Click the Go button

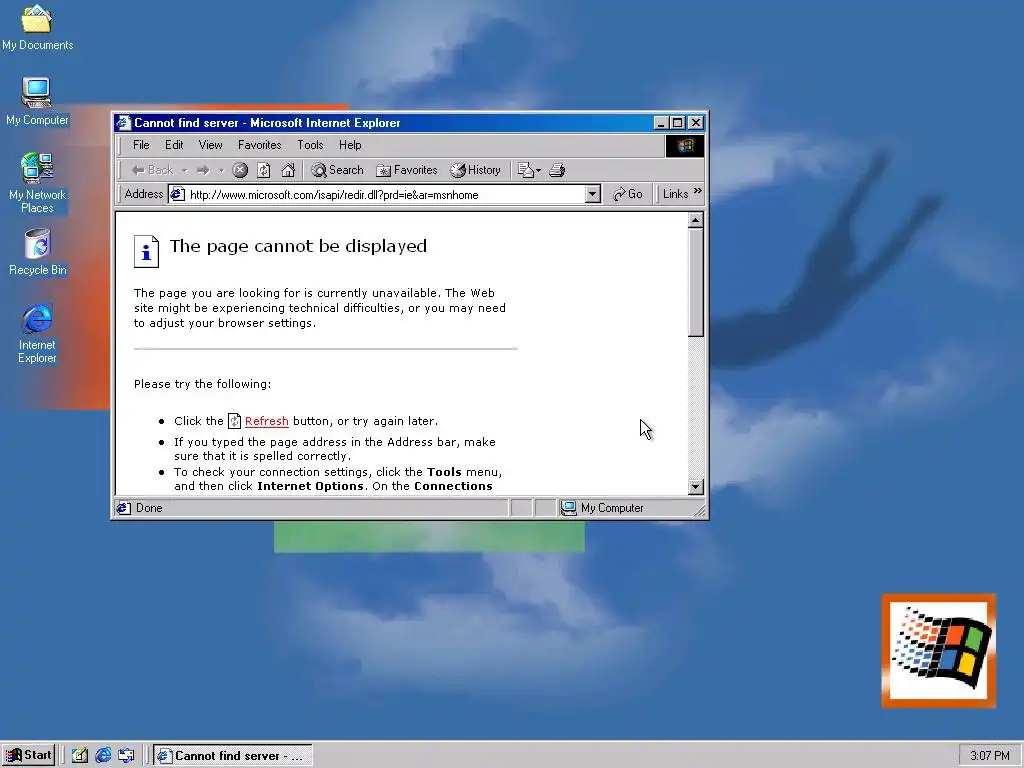click(x=628, y=194)
